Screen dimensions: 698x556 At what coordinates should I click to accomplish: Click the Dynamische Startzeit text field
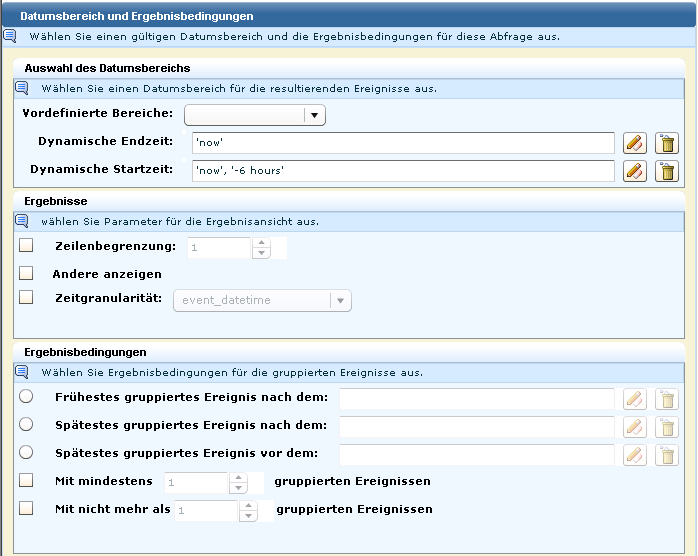tap(402, 171)
